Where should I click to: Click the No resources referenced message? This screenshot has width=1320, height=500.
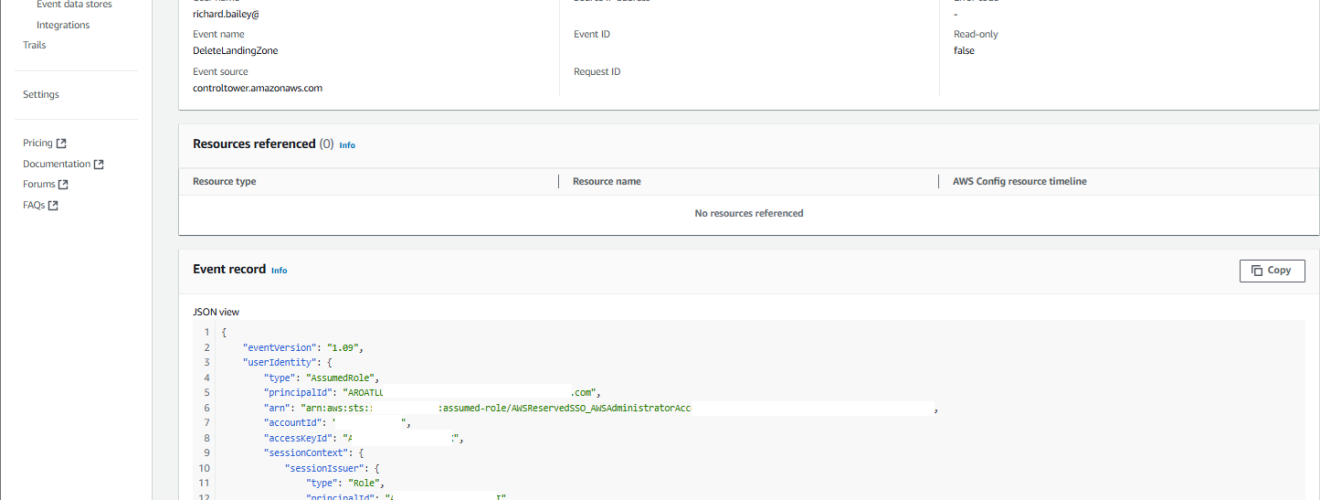tap(749, 213)
